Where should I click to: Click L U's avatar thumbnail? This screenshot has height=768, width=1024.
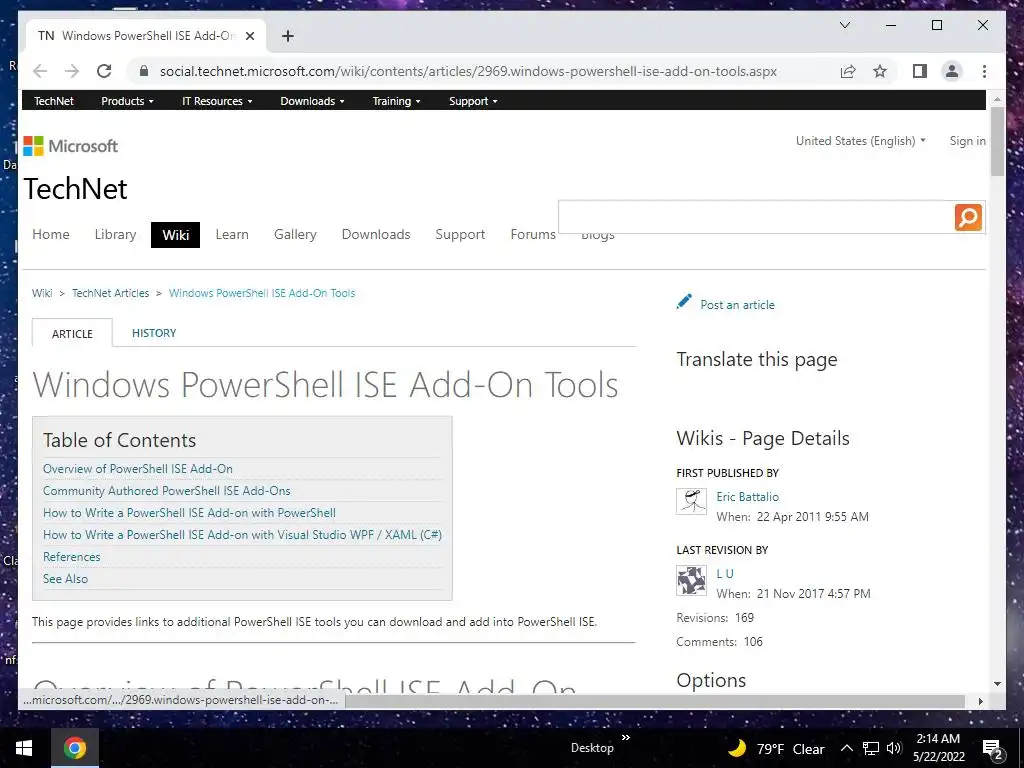click(x=691, y=580)
